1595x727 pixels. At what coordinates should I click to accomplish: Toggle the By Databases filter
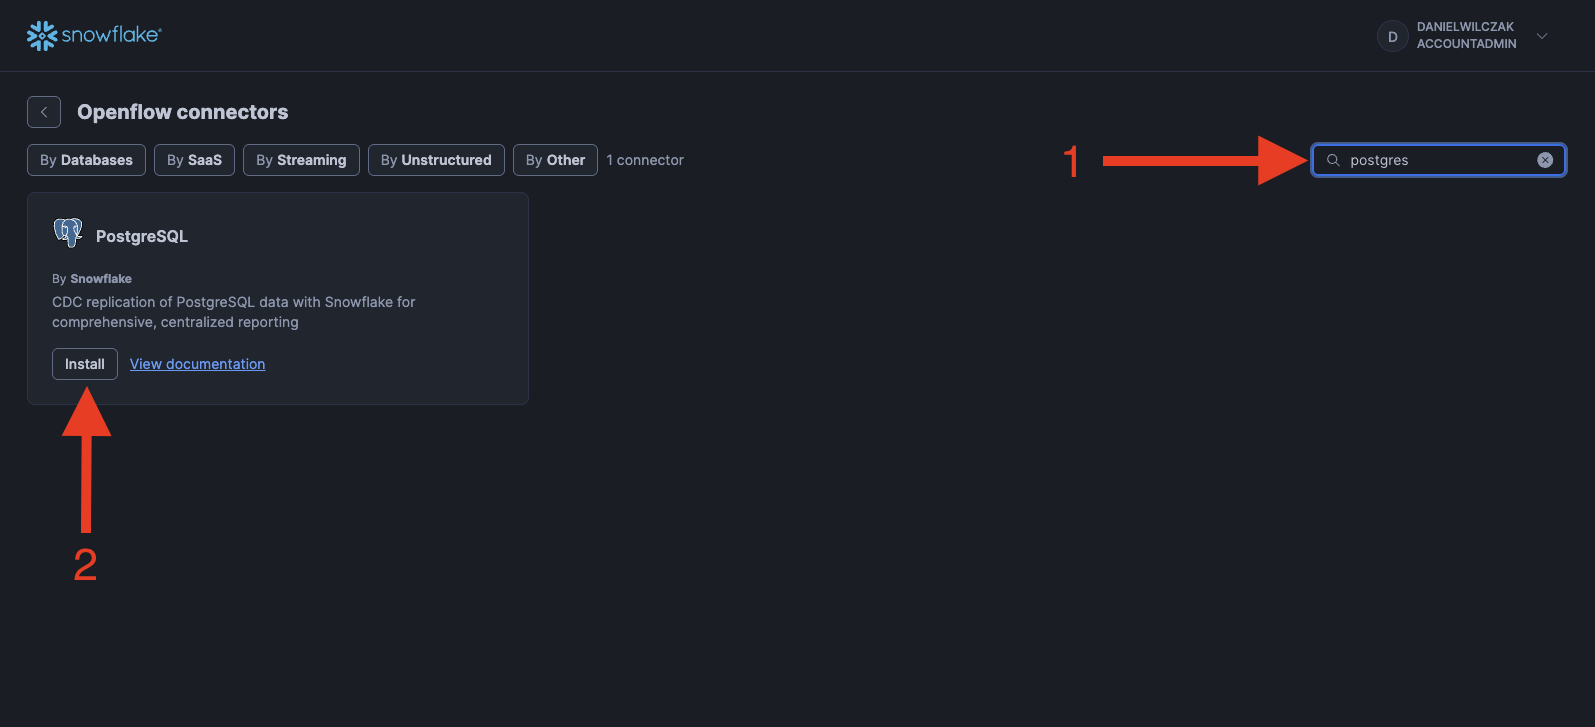click(x=86, y=160)
